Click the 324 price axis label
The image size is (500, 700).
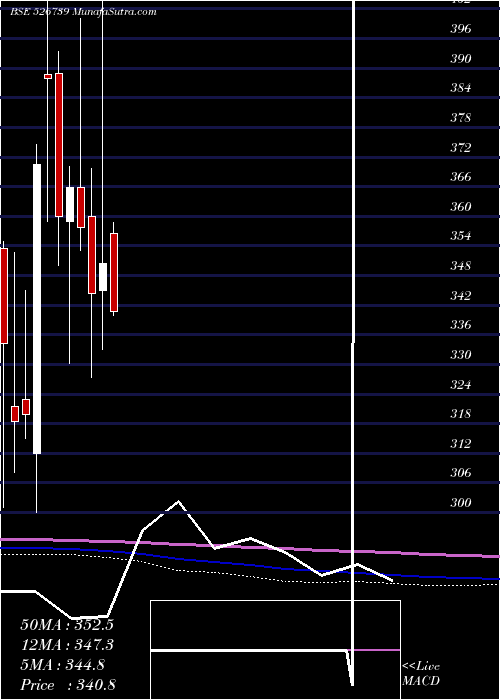tap(461, 384)
